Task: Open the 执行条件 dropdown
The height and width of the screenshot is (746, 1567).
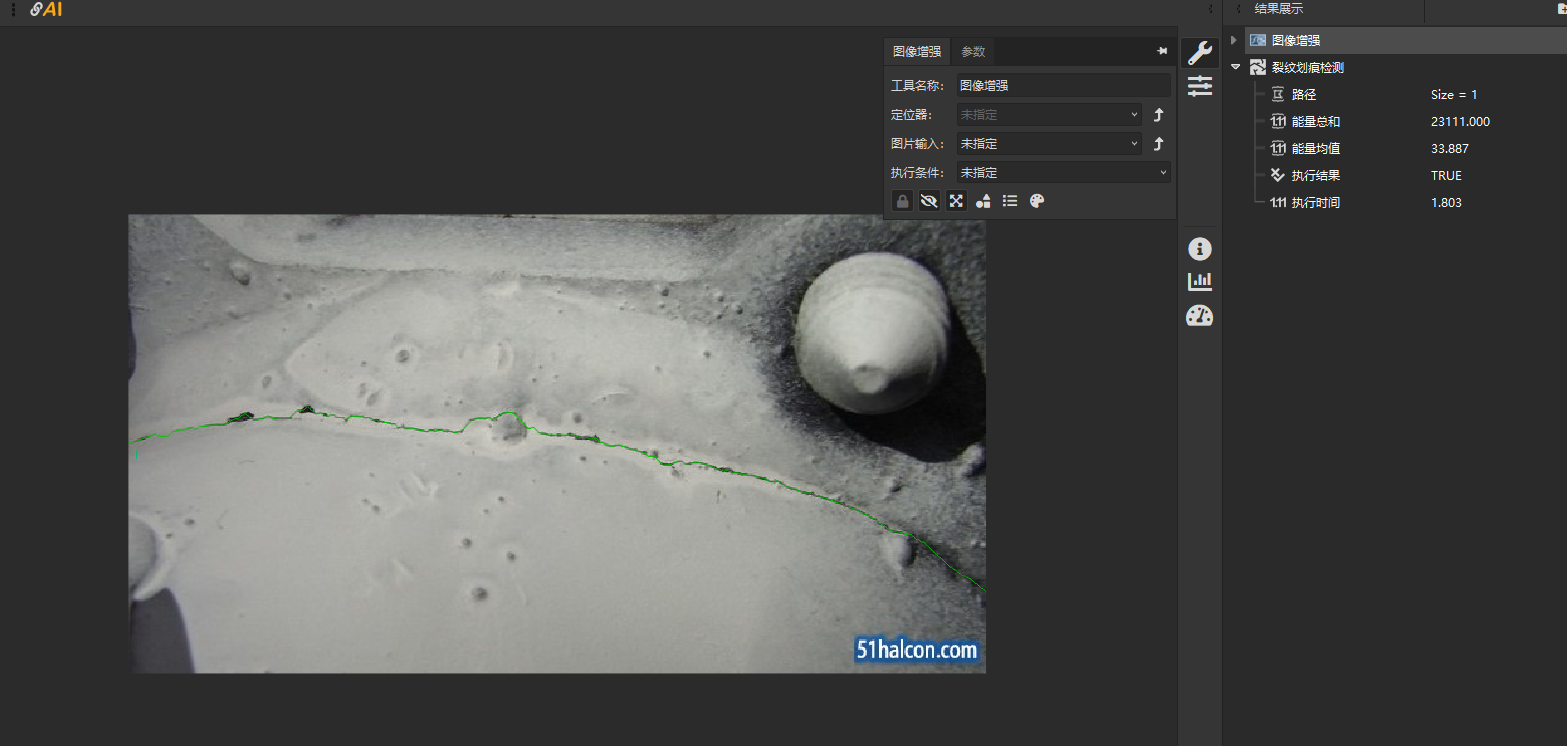Action: point(1062,173)
